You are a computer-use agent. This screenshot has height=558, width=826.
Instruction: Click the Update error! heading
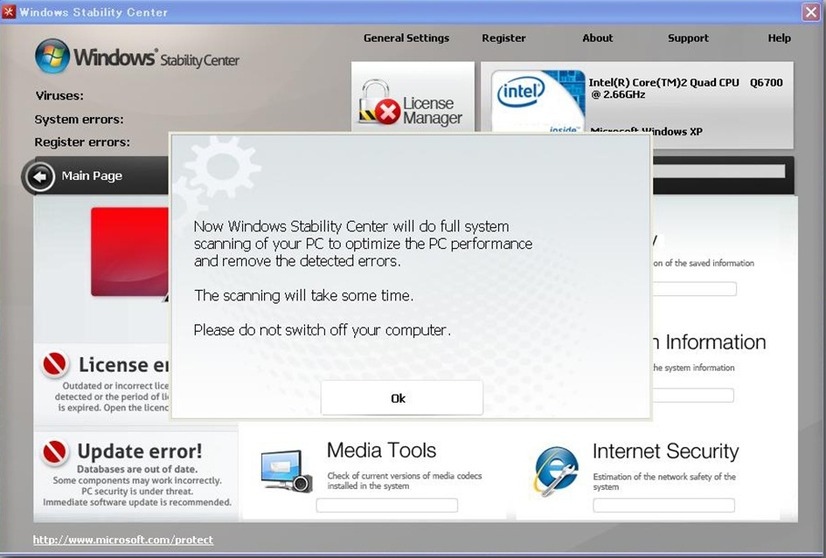(x=140, y=451)
